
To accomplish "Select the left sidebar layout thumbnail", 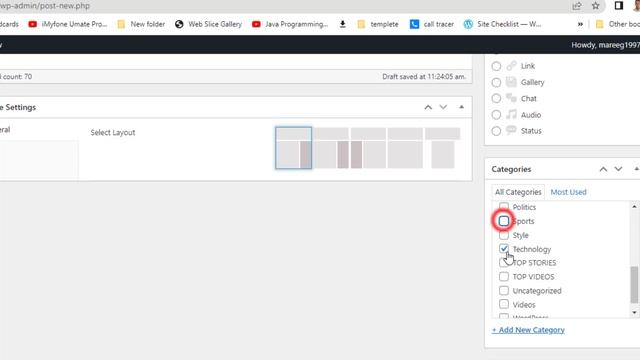I will click(x=368, y=148).
